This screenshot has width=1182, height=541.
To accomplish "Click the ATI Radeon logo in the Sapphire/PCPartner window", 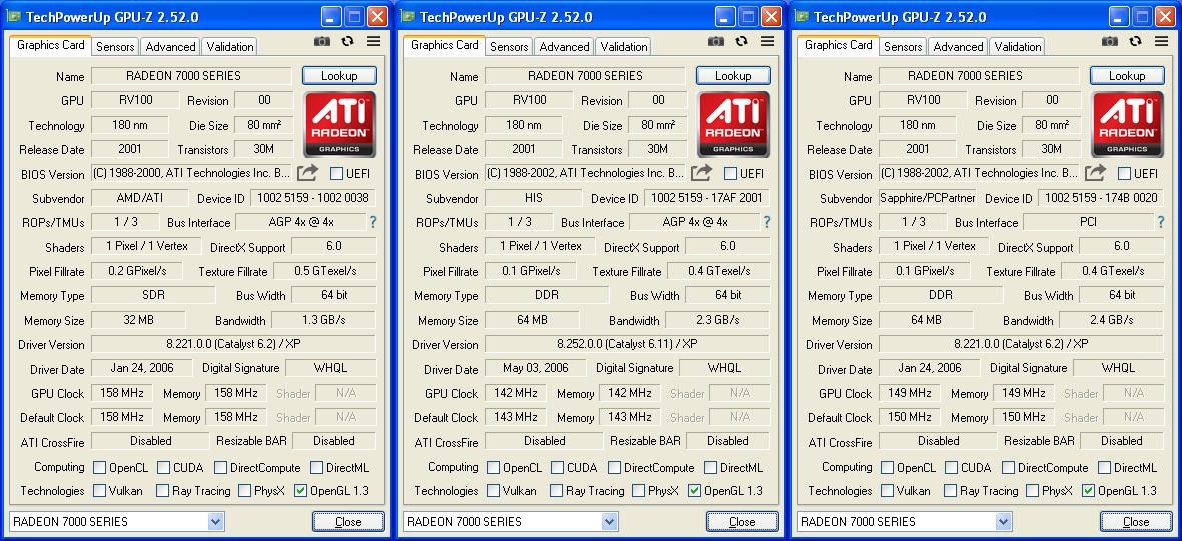I will pos(1127,124).
